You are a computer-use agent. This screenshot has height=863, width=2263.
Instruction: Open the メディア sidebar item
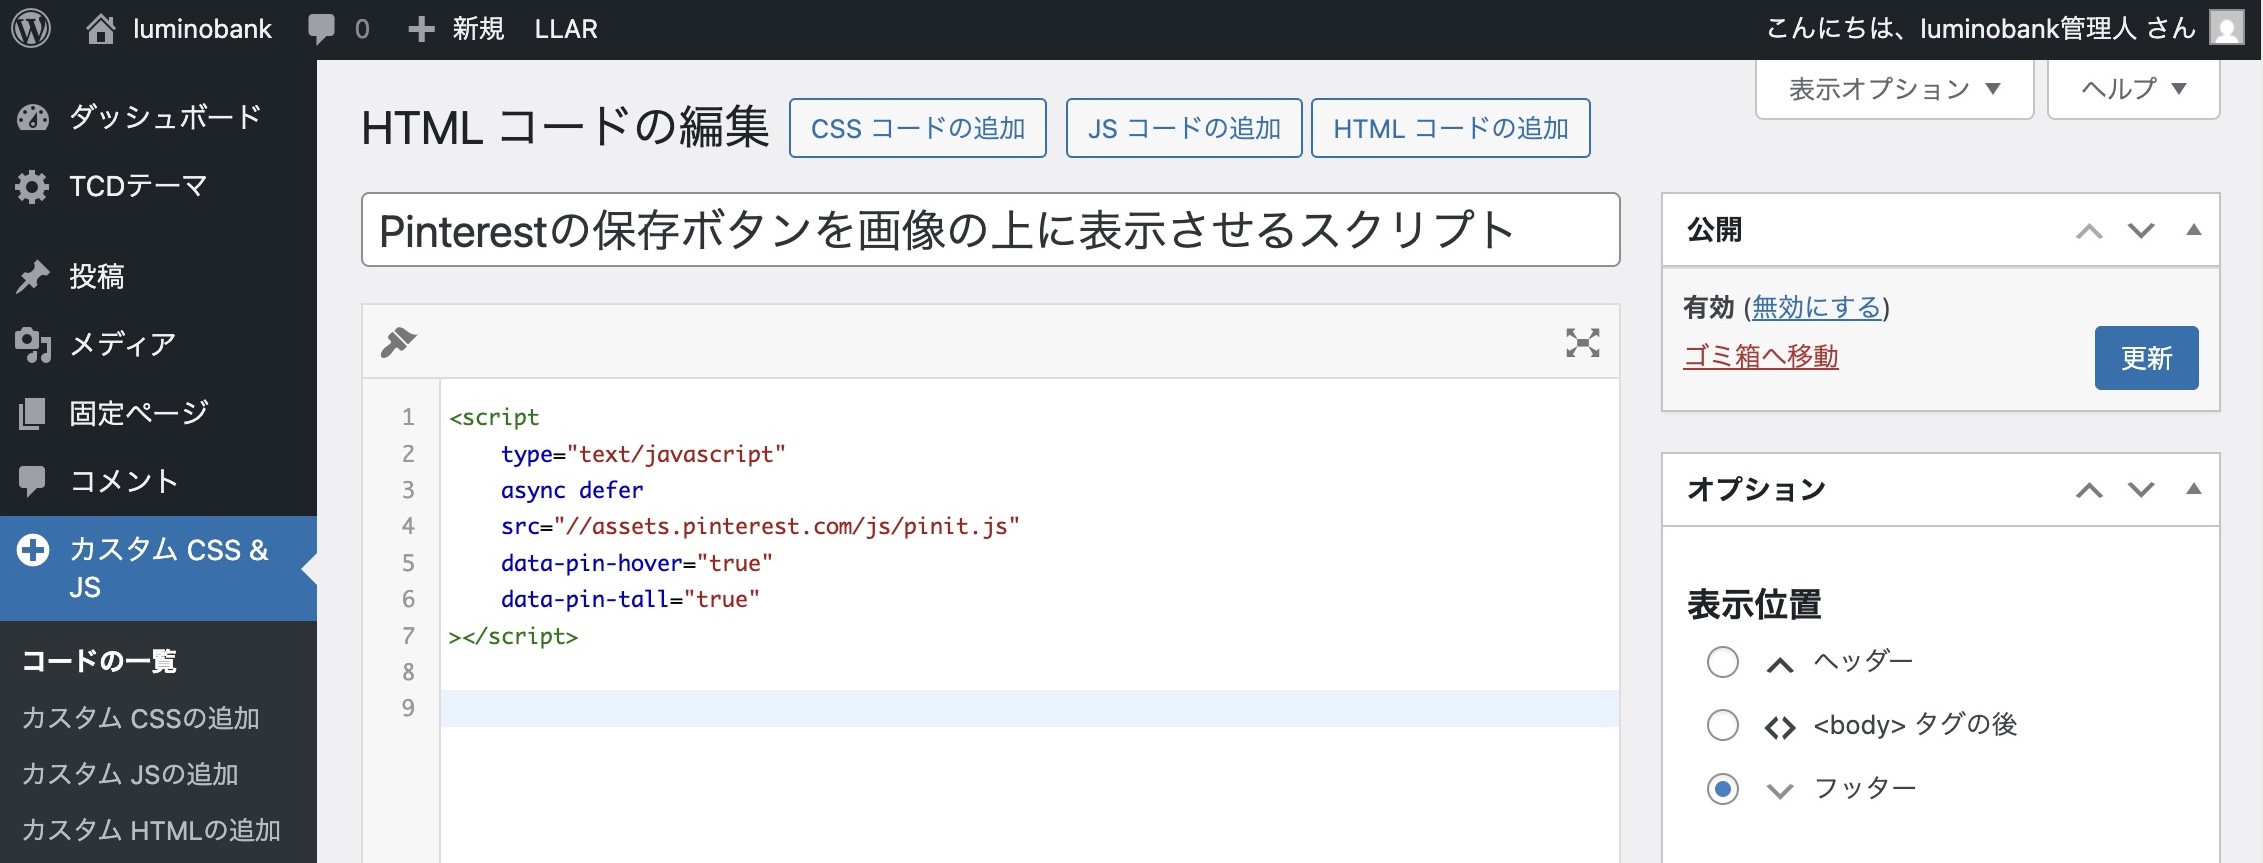pyautogui.click(x=122, y=345)
